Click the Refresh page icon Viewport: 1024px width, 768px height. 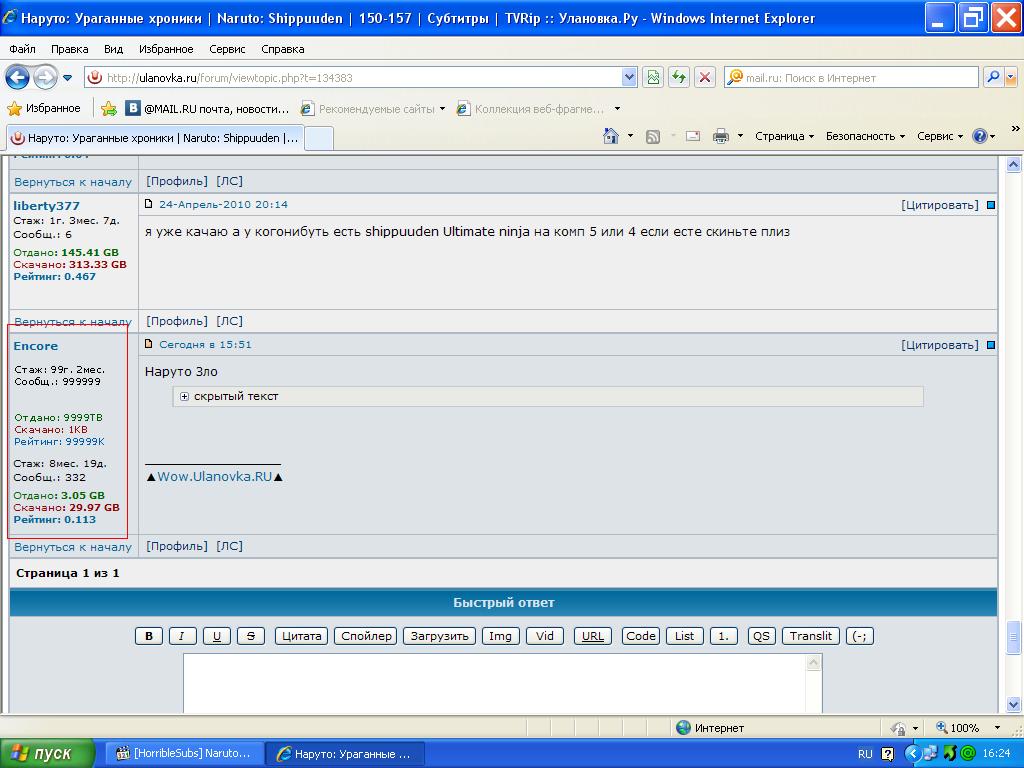[x=679, y=77]
